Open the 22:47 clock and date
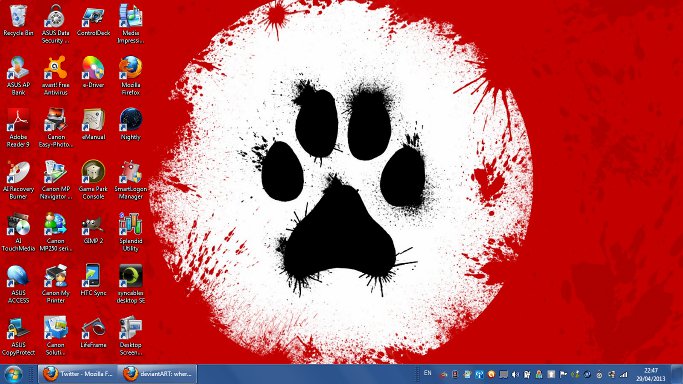Viewport: 683px width, 384px height. click(651, 374)
